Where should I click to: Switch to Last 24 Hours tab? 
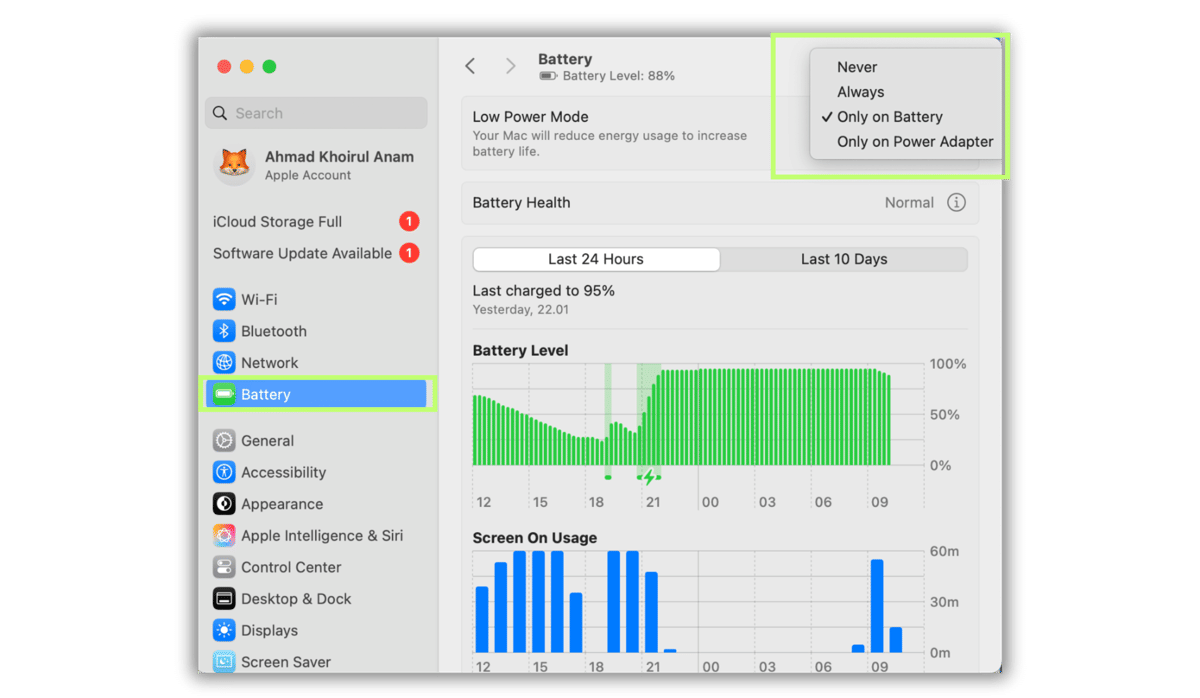pyautogui.click(x=596, y=259)
